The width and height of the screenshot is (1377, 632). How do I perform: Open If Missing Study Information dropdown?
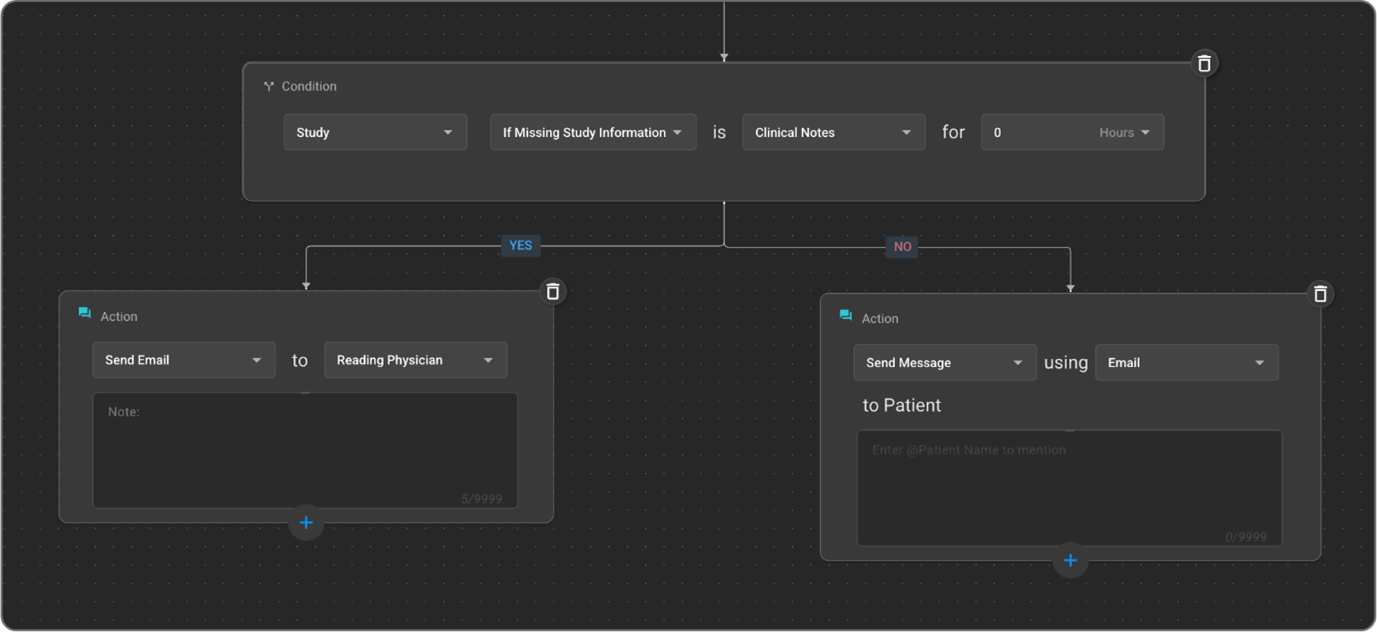(x=593, y=132)
